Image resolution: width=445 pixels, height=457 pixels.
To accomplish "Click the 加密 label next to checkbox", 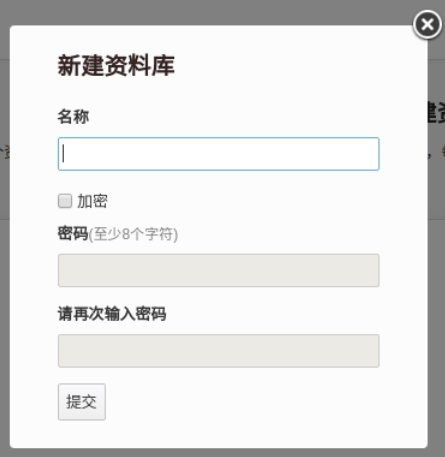I will [x=92, y=201].
